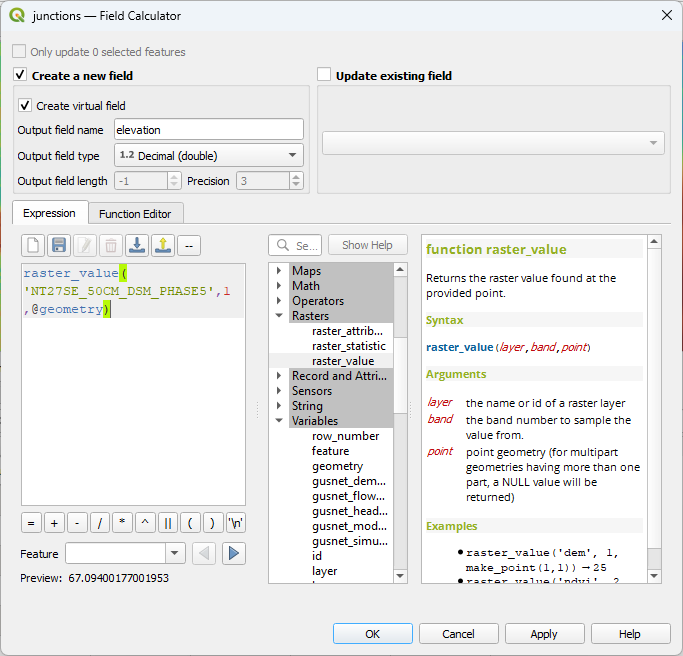683x656 pixels.
Task: Insert the multiplication operator
Action: 123,522
